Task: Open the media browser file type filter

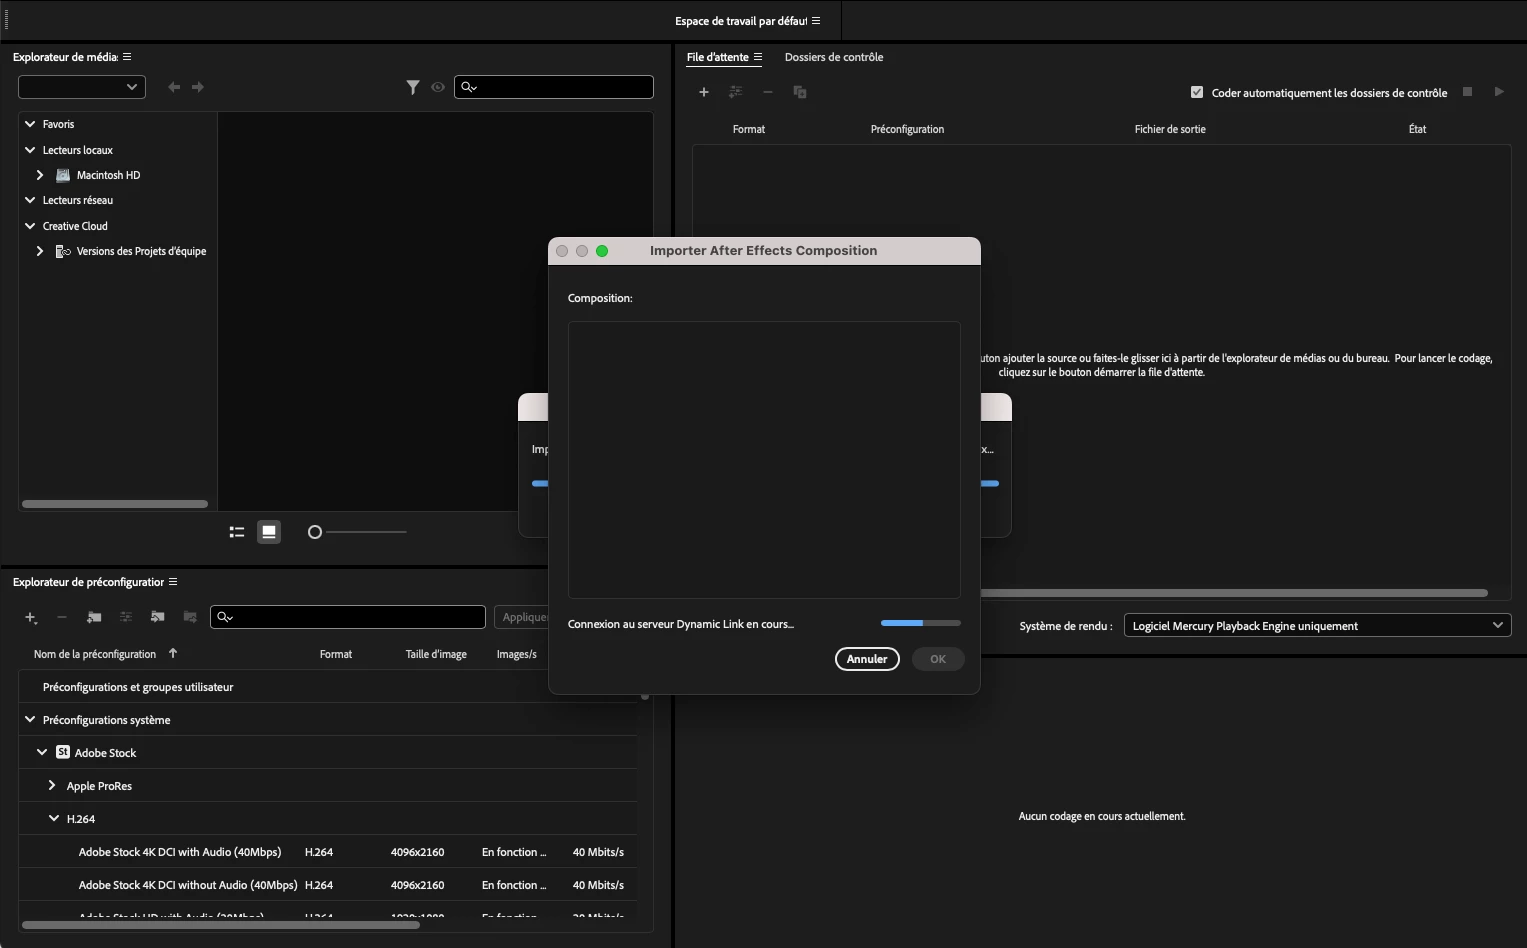Action: pyautogui.click(x=413, y=87)
